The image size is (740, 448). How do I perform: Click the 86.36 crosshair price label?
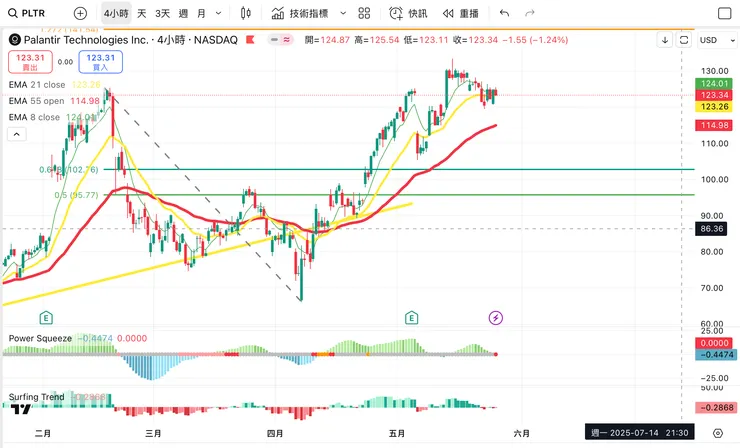tap(711, 229)
